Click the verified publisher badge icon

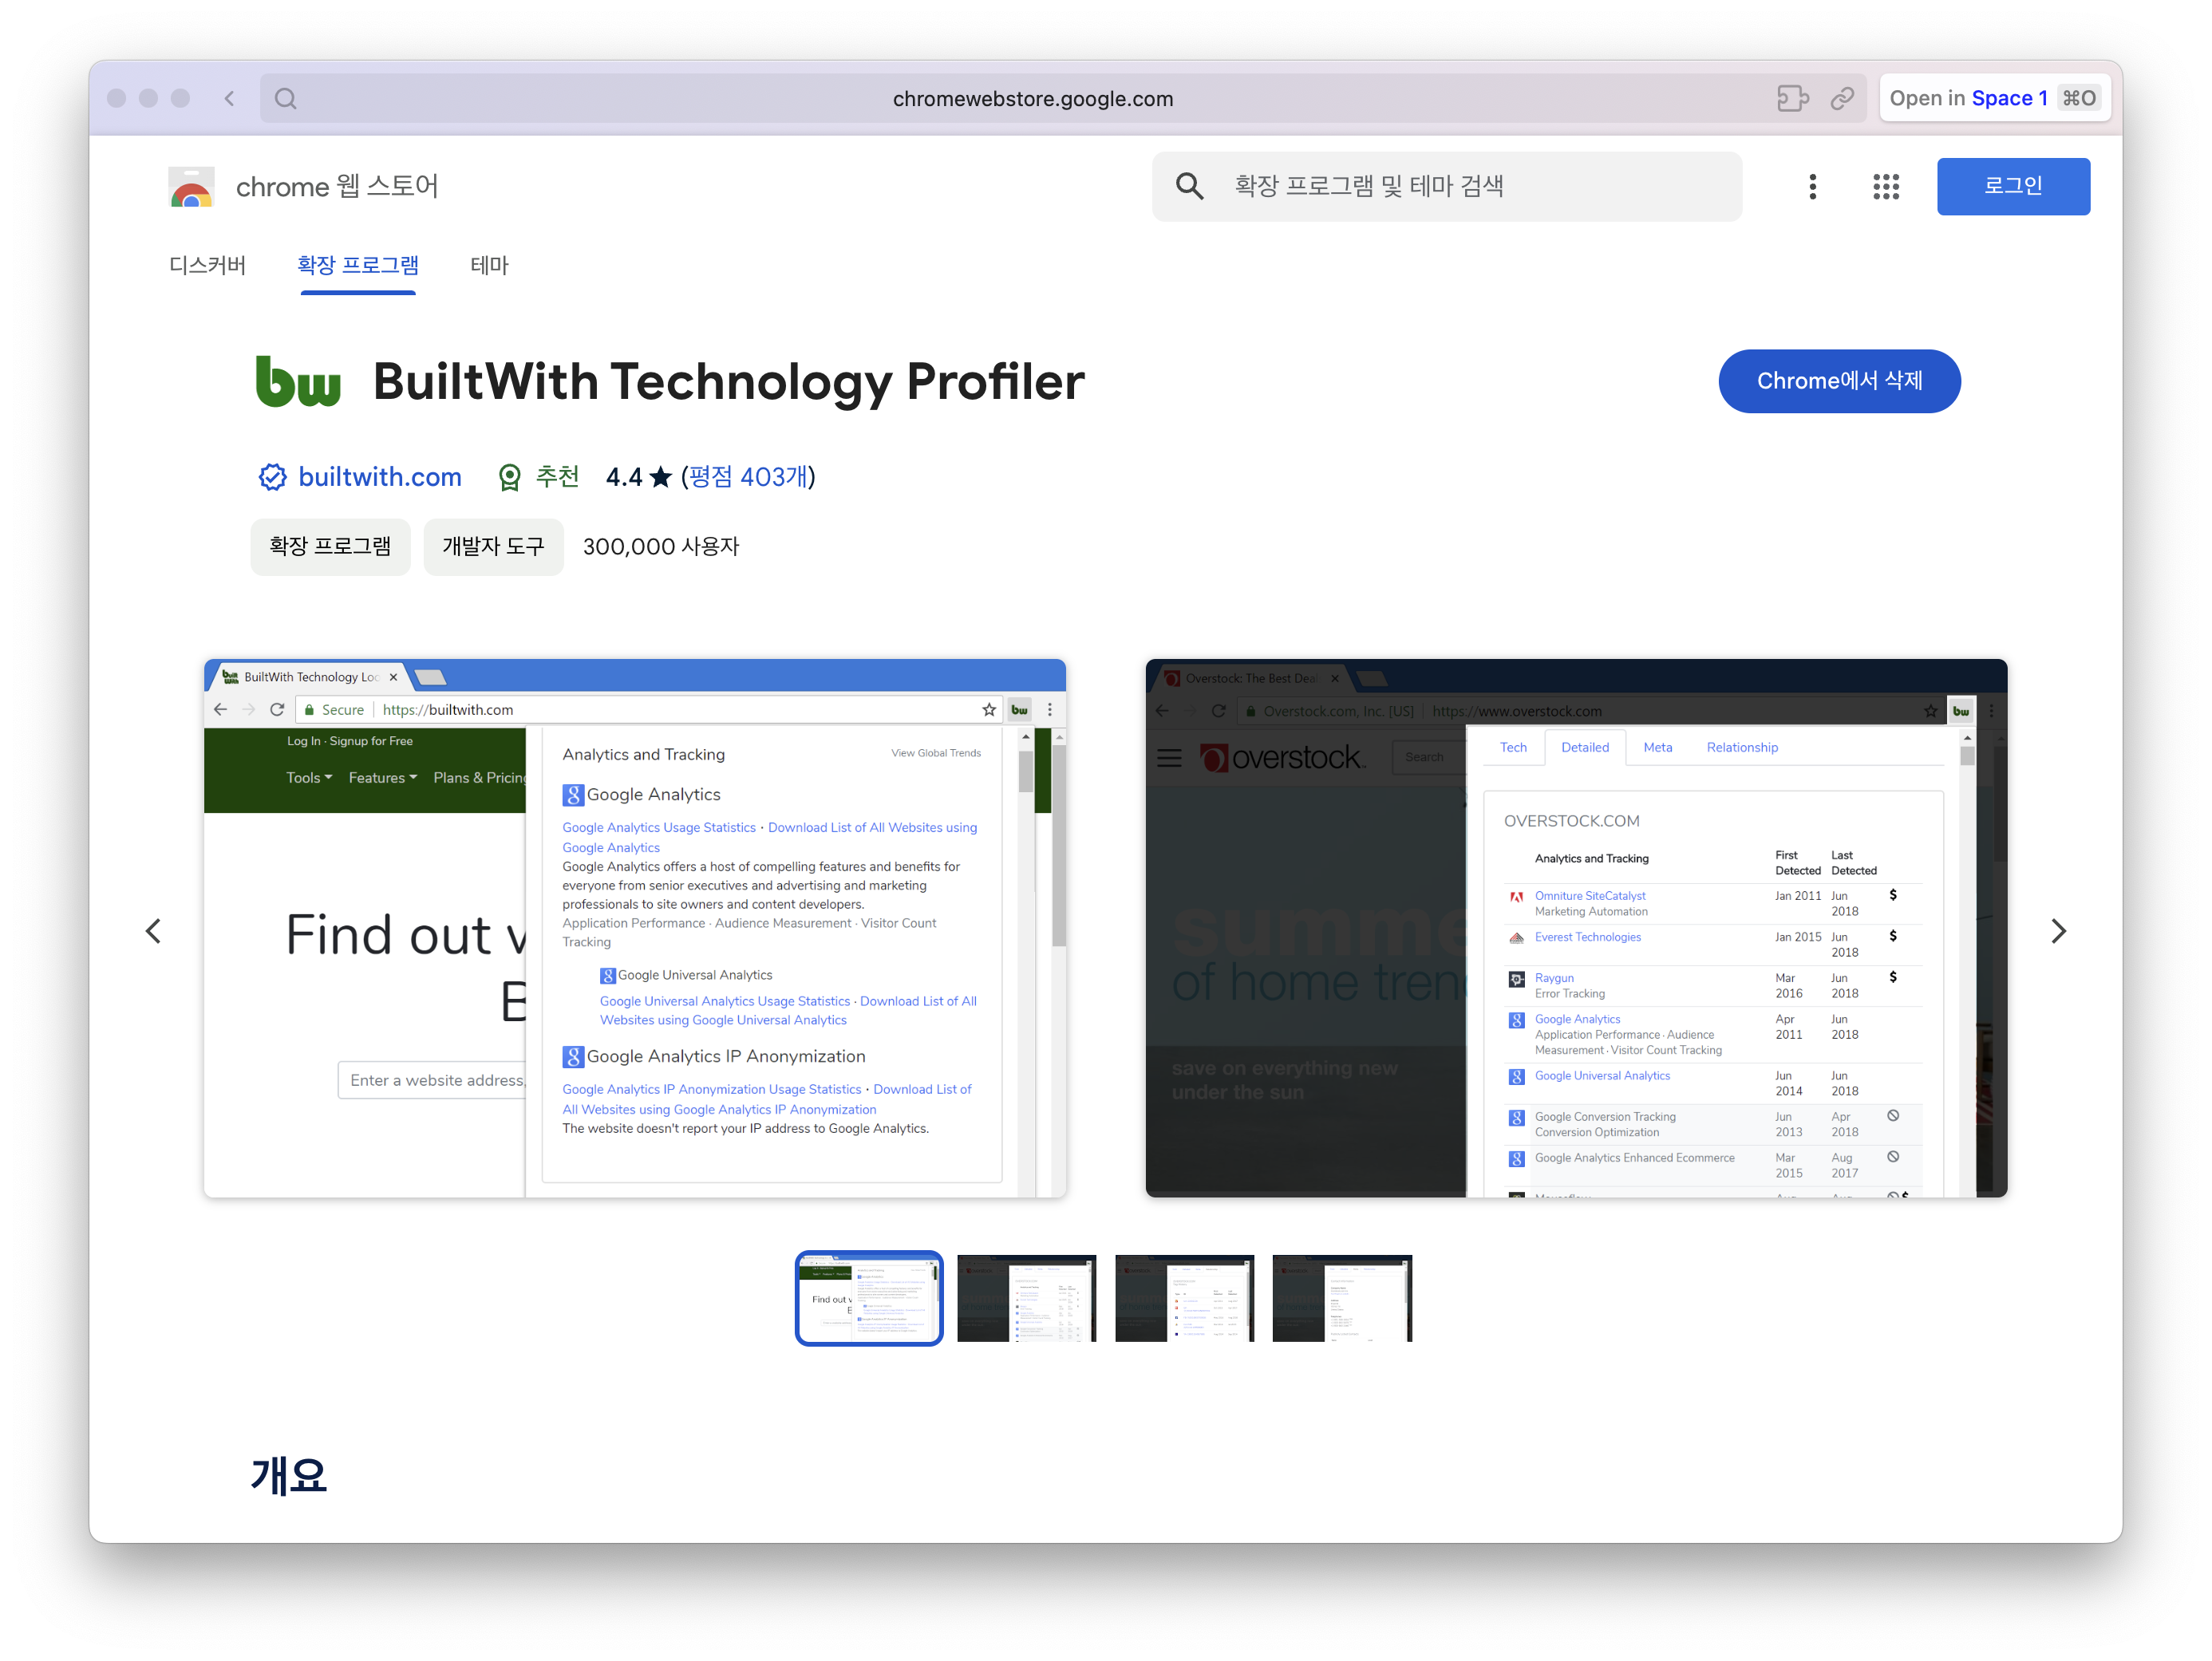272,477
